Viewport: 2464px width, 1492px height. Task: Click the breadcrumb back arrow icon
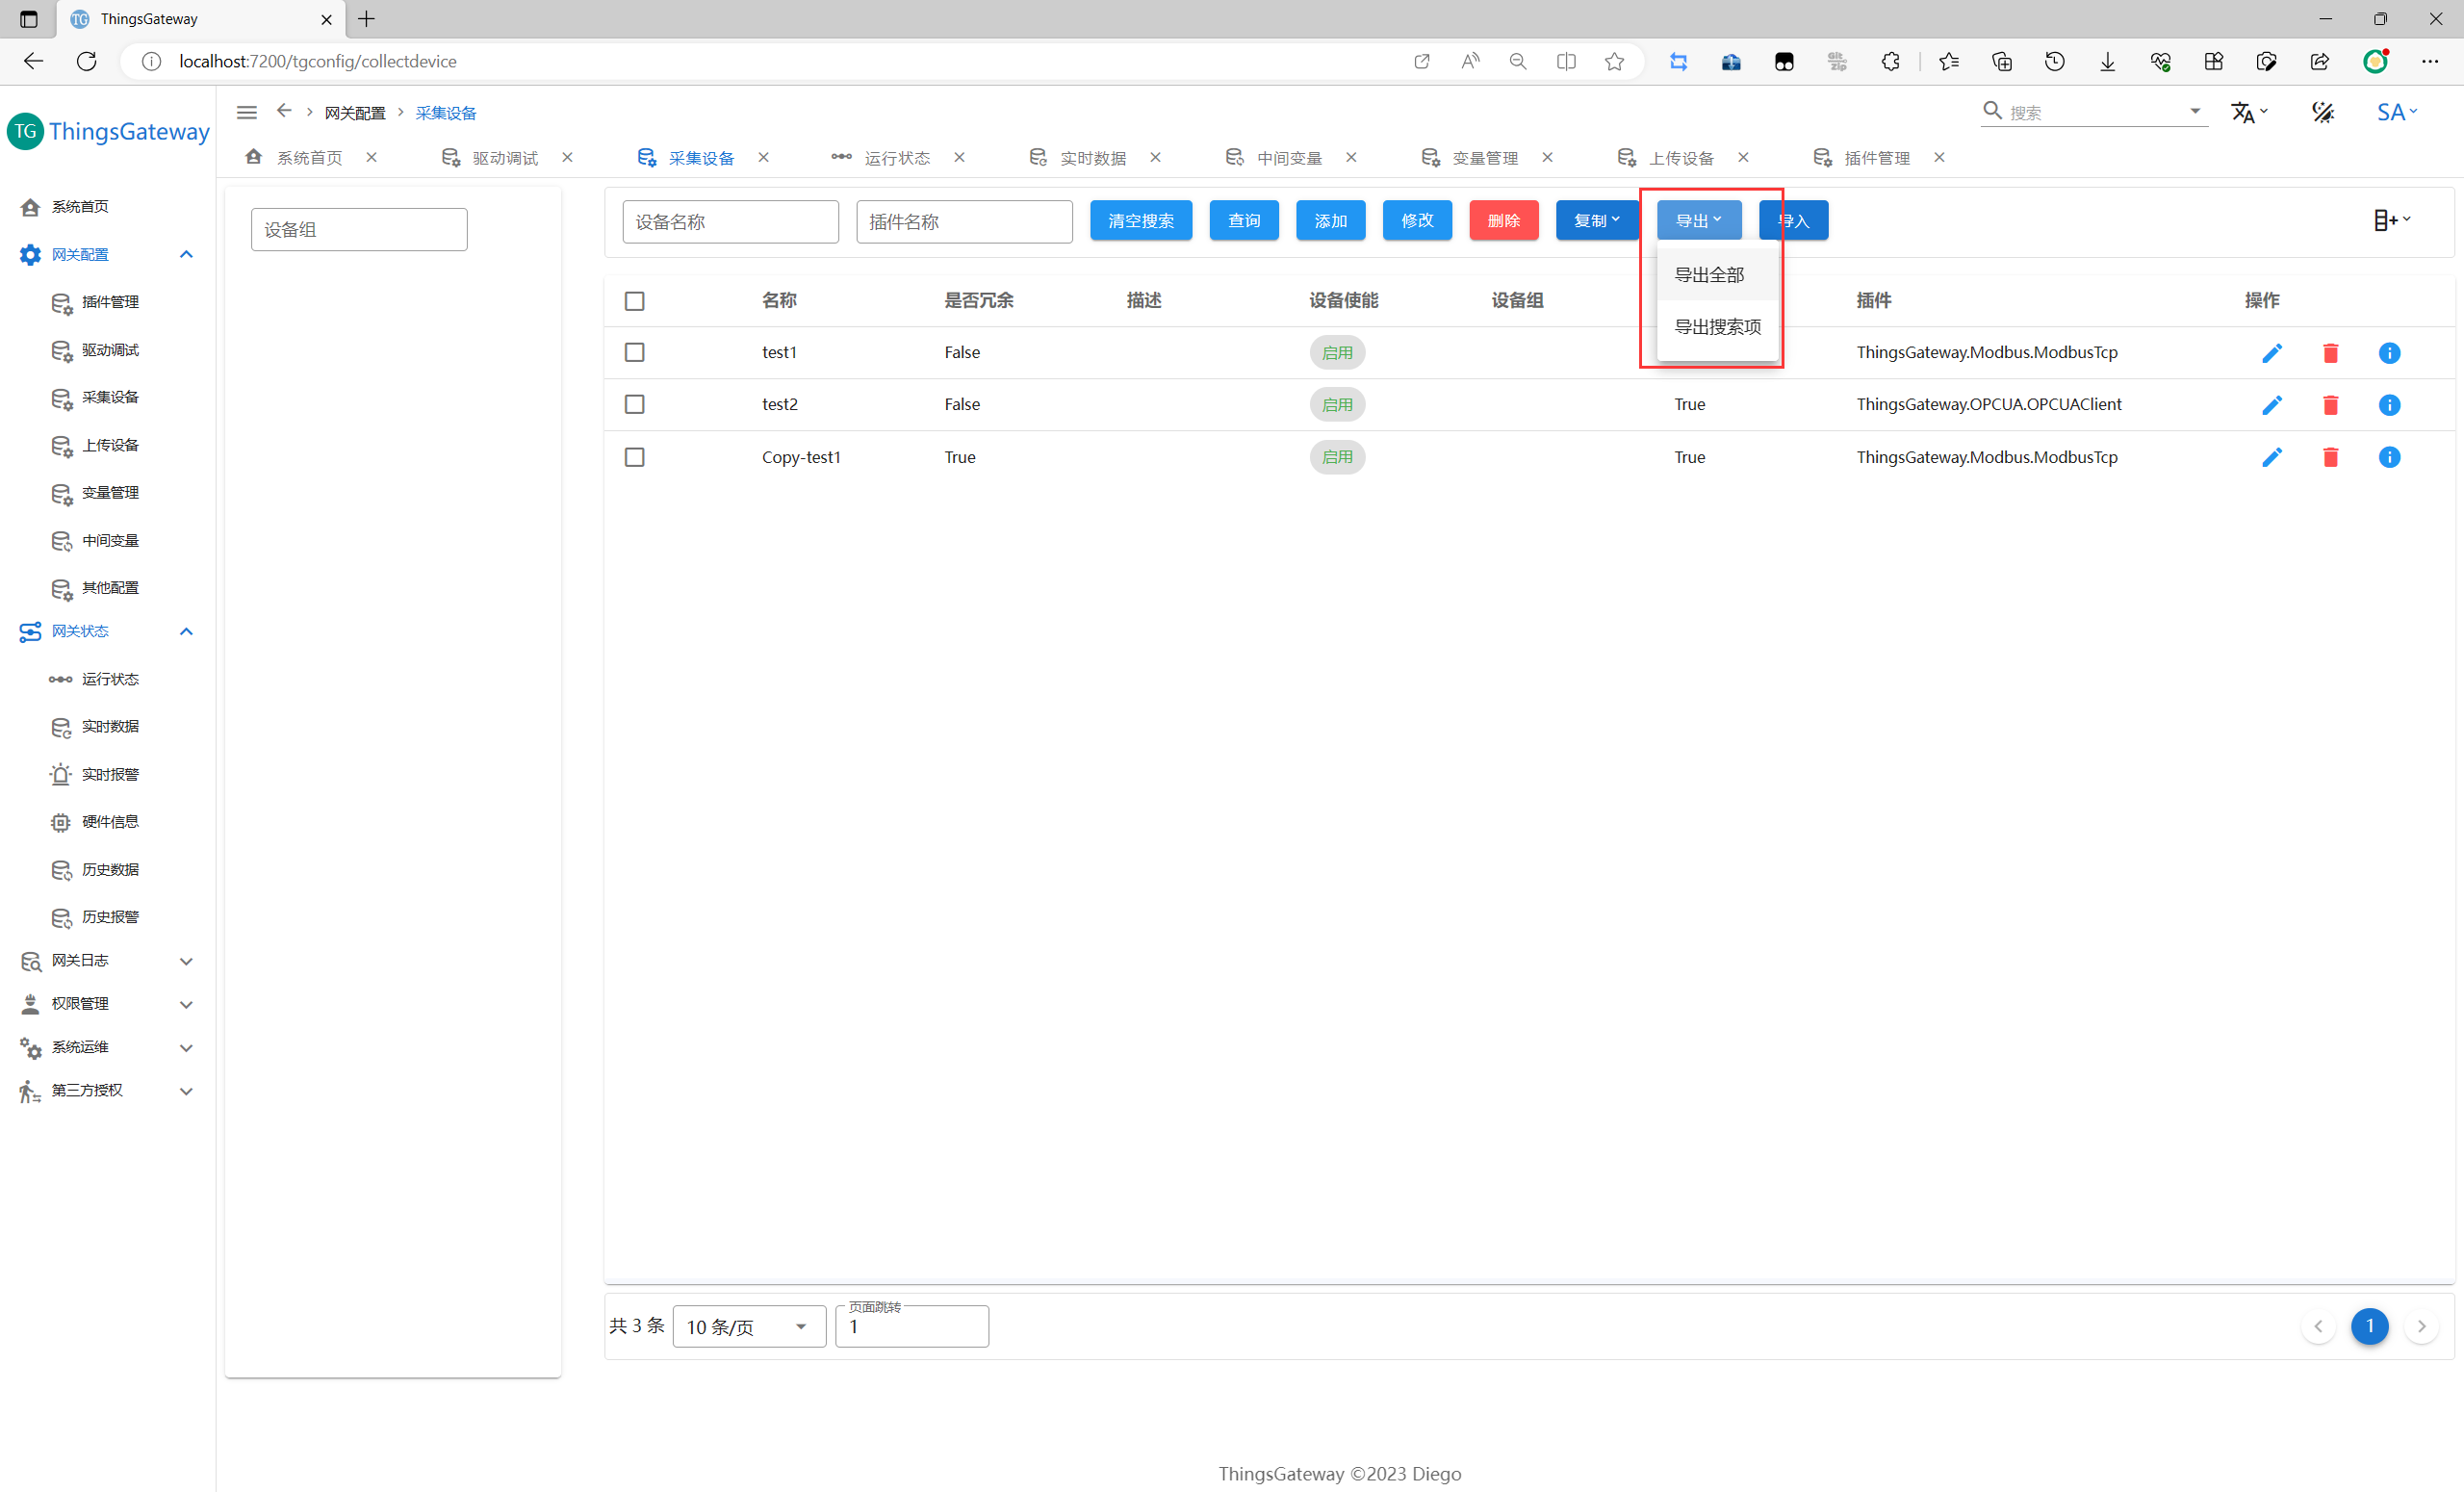point(284,111)
